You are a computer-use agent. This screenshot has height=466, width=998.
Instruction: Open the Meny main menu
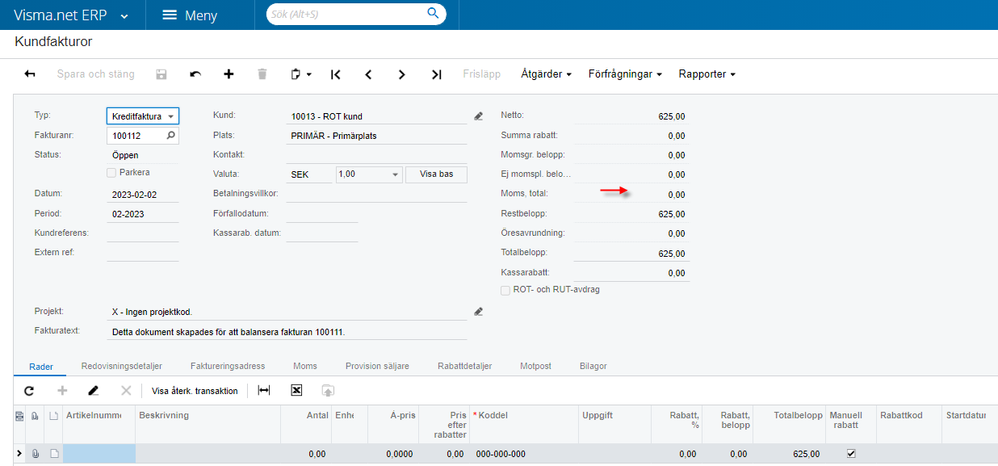click(189, 15)
